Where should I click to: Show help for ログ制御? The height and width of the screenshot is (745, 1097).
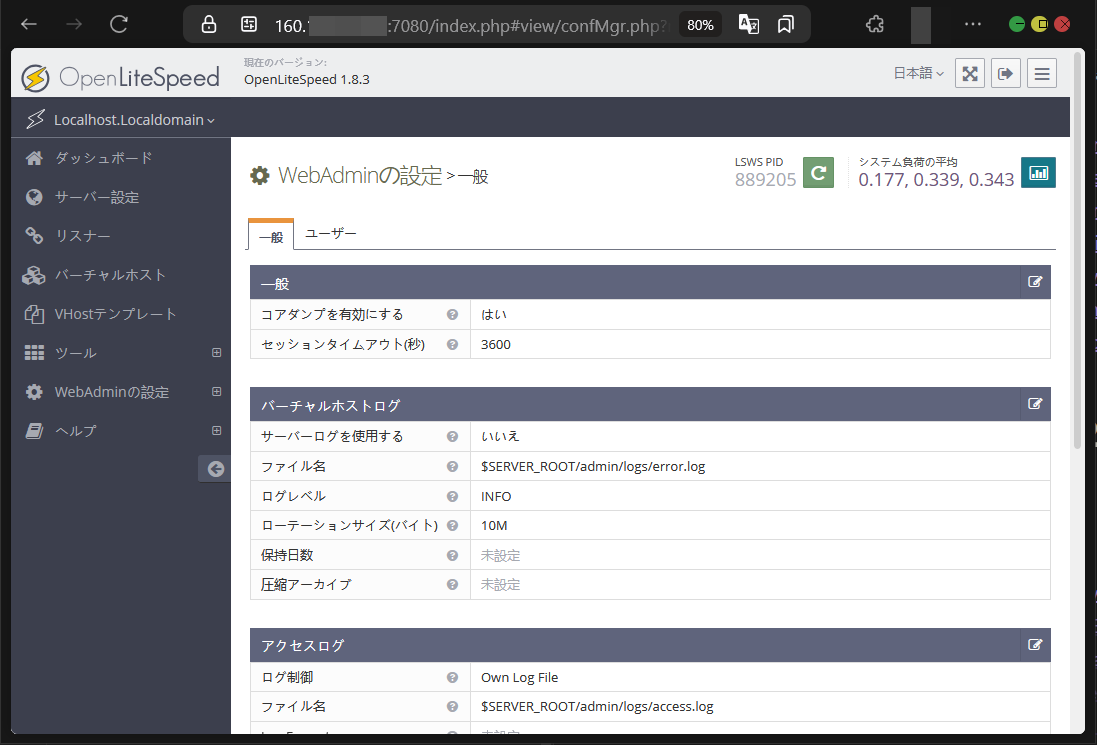tap(453, 677)
